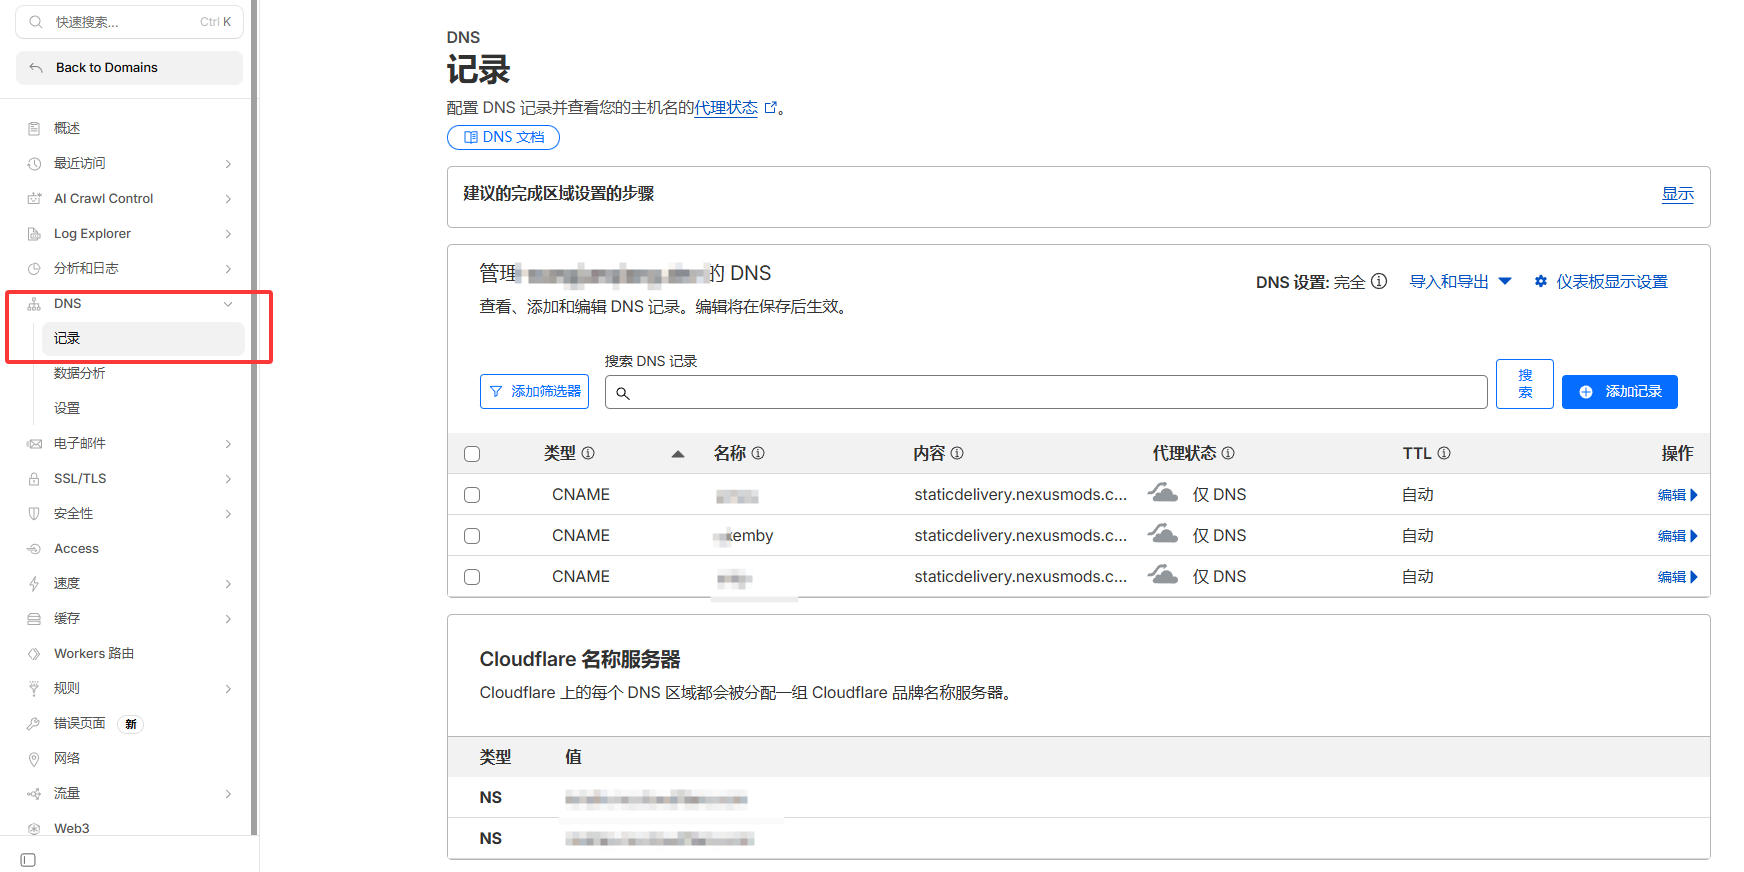Click the 显示 link for recommended steps
The image size is (1744, 872).
point(1677,194)
